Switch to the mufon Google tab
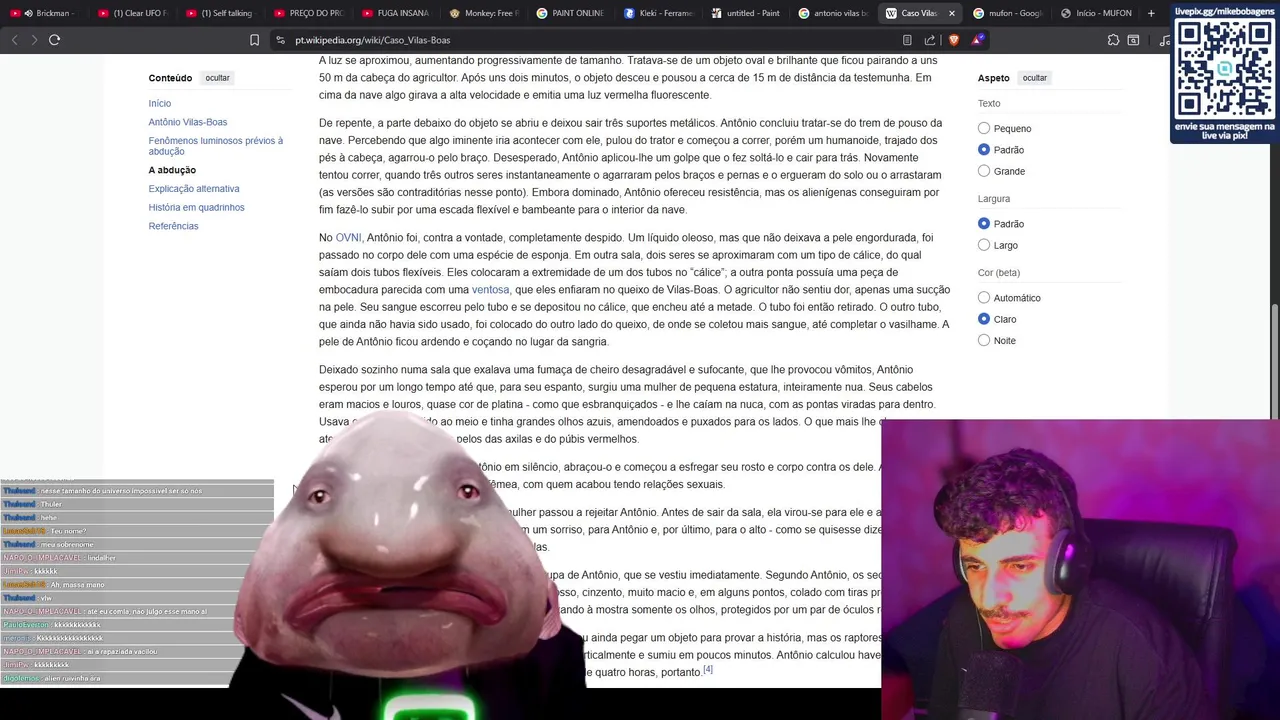Image resolution: width=1280 pixels, height=720 pixels. [1008, 13]
